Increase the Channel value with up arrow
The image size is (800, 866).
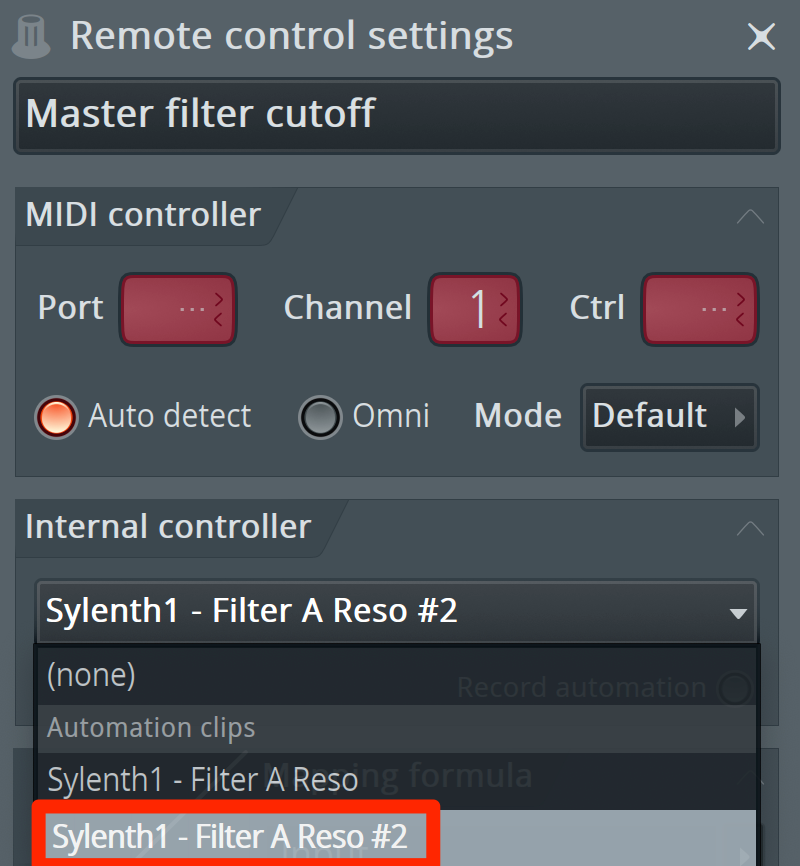point(503,299)
